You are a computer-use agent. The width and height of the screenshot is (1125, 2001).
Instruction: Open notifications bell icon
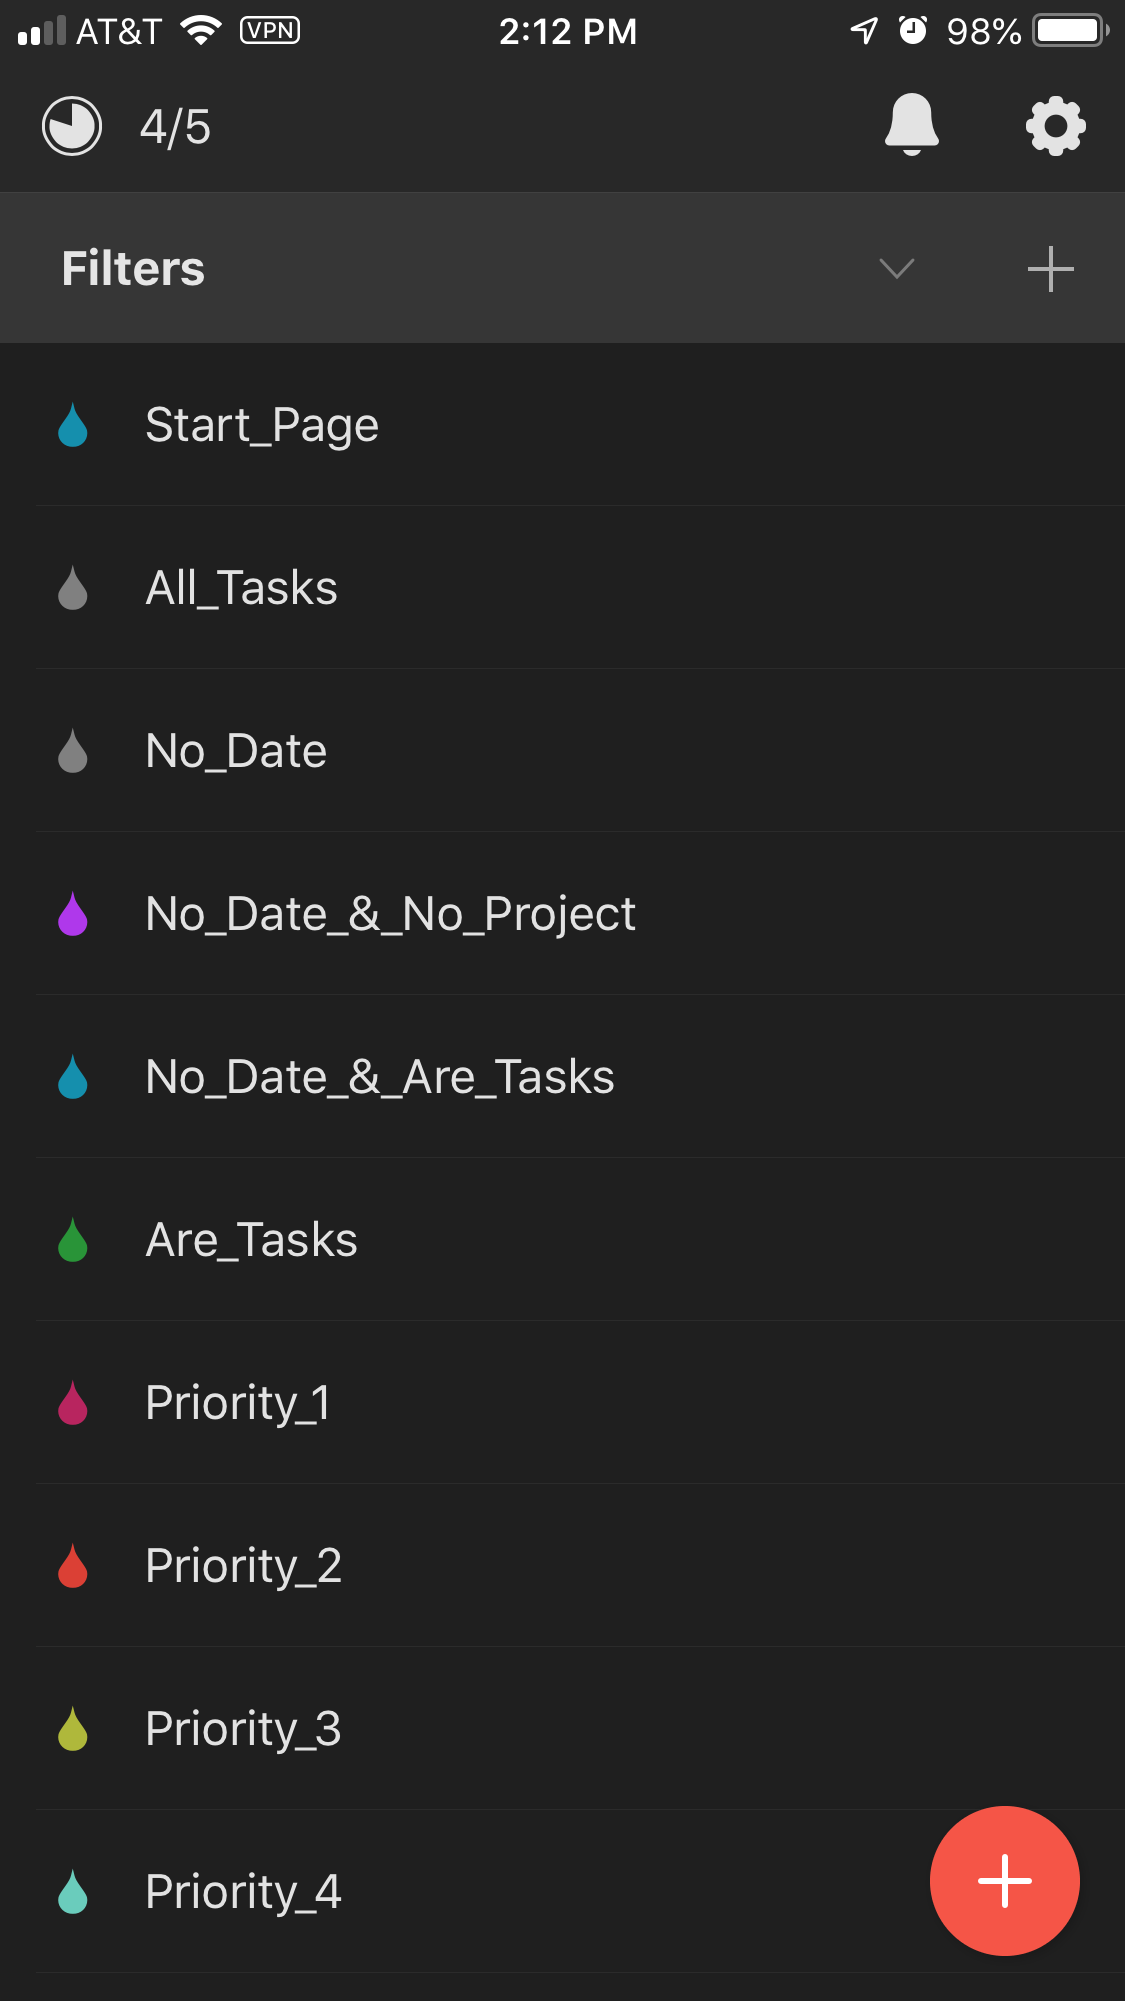pos(912,126)
